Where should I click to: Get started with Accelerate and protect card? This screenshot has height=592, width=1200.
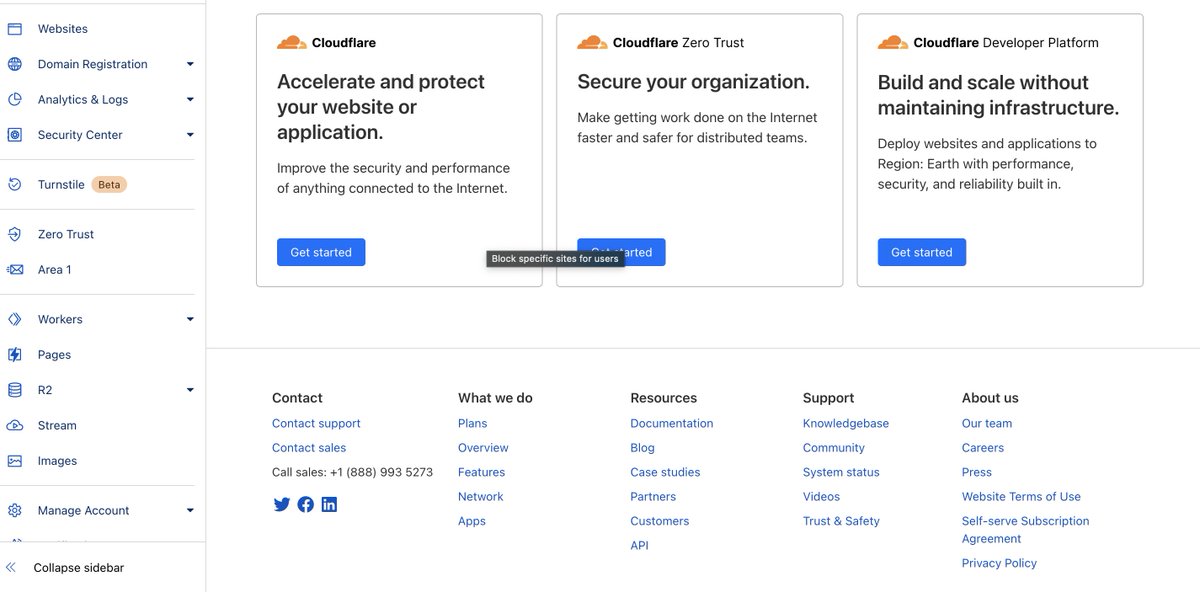(x=321, y=252)
